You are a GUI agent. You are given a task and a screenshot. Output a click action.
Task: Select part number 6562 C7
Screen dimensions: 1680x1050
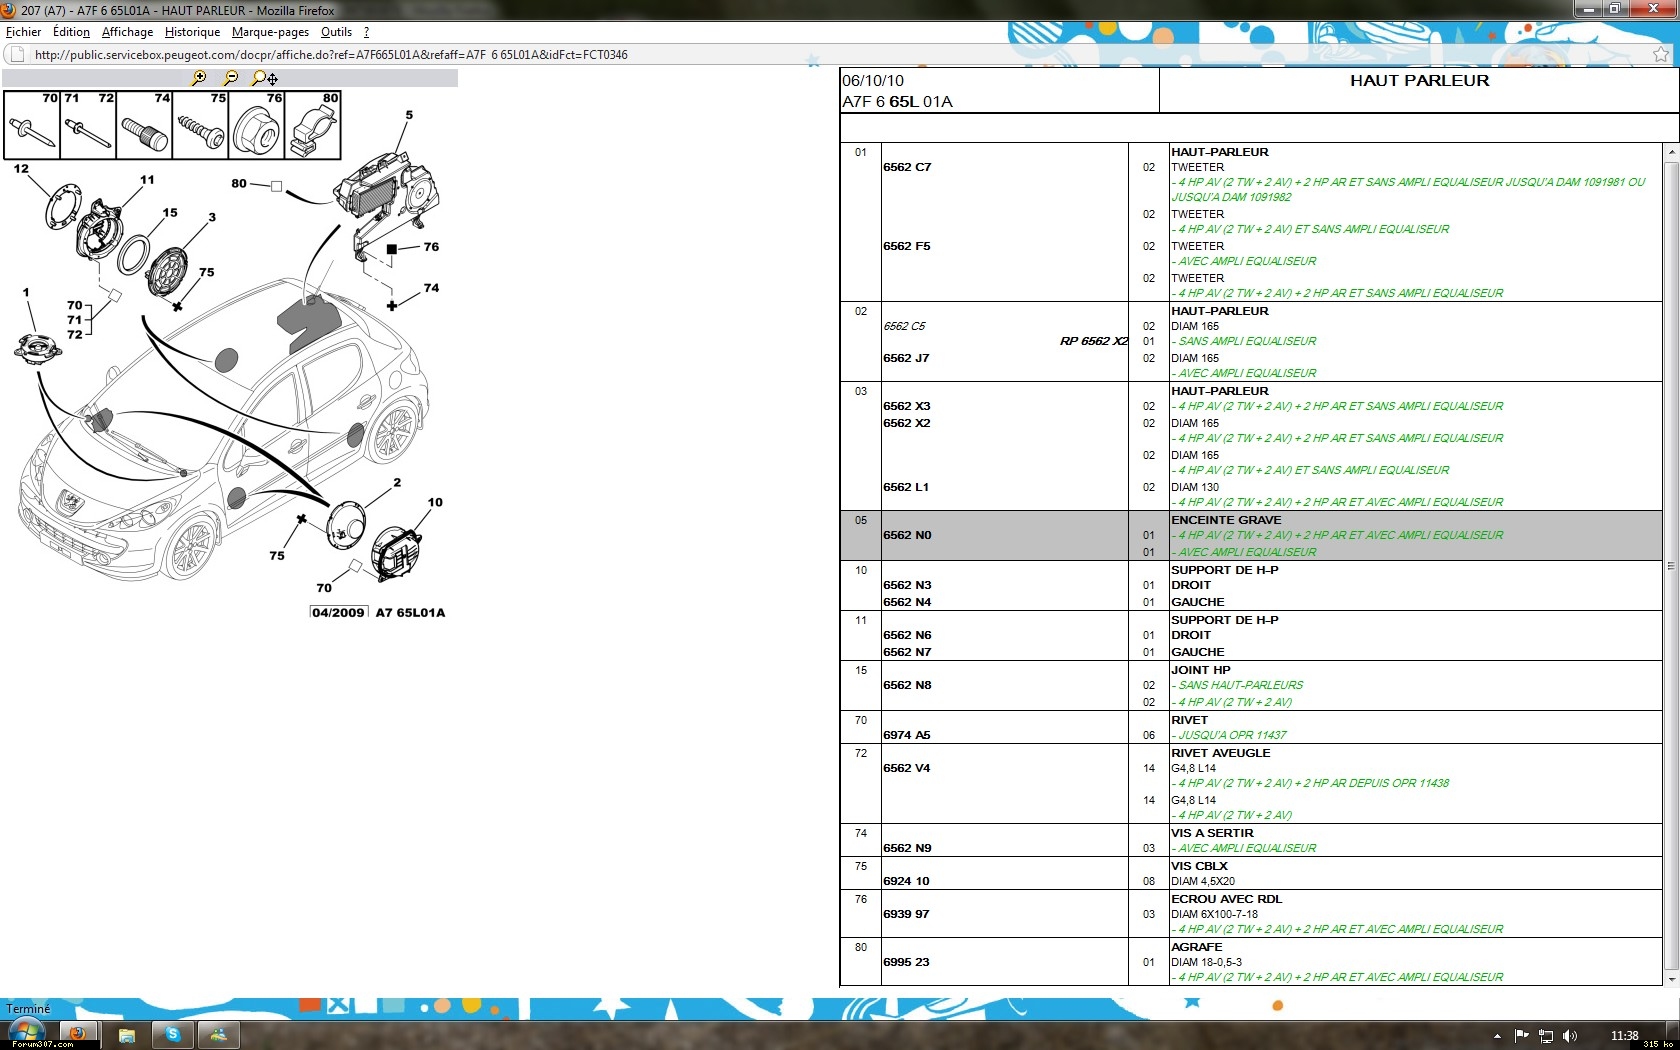pyautogui.click(x=907, y=167)
